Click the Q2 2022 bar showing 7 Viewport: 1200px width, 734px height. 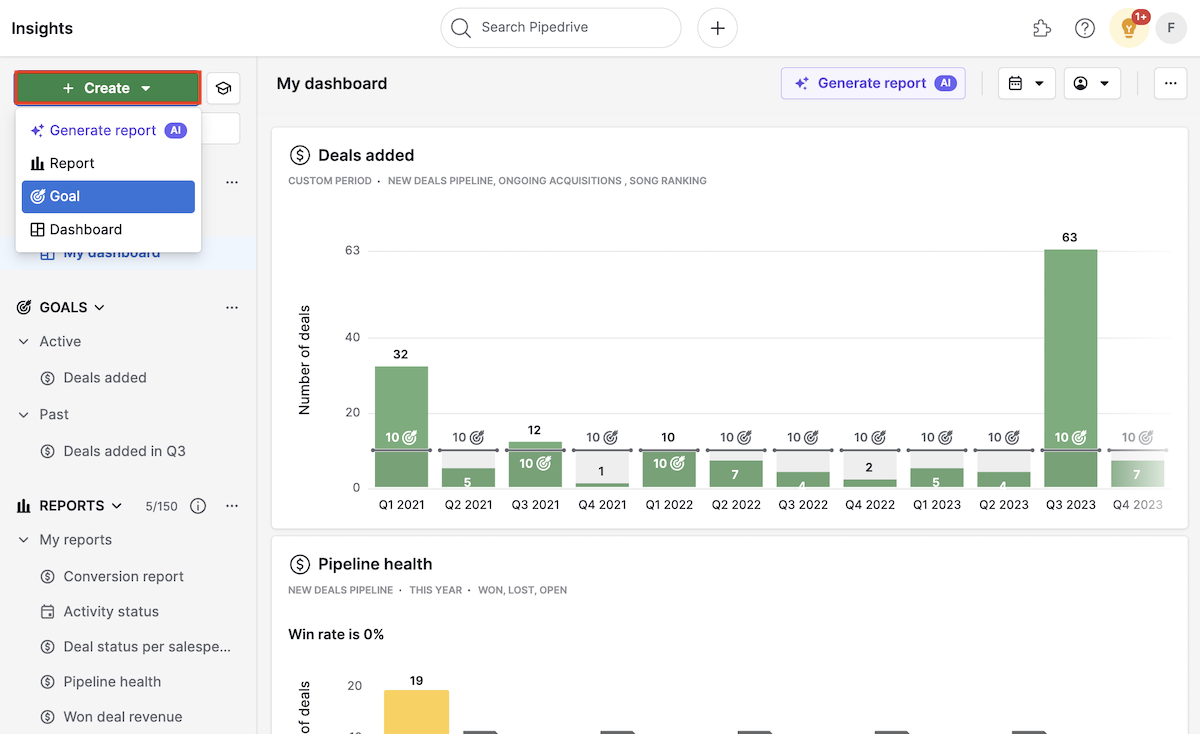[x=735, y=474]
